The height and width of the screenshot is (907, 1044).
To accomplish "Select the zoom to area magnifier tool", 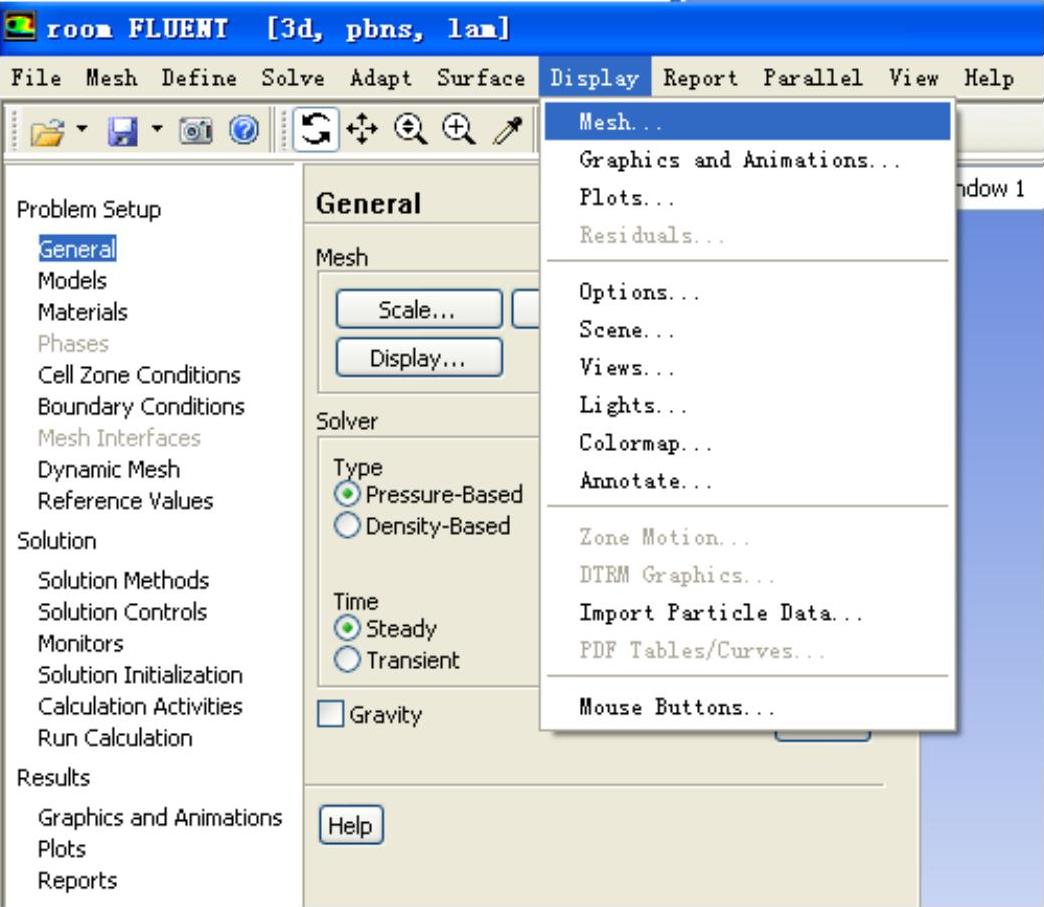I will pos(459,129).
